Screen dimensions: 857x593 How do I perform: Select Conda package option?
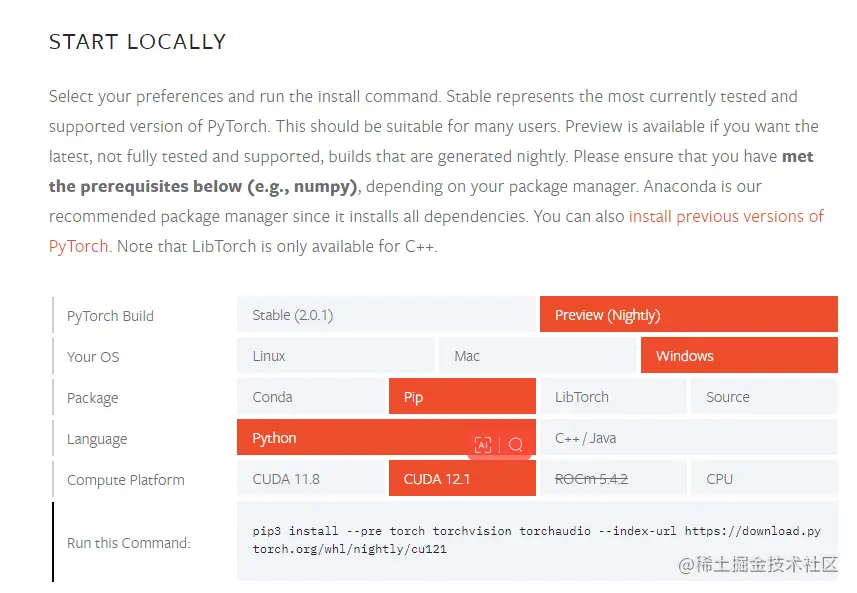click(x=312, y=397)
